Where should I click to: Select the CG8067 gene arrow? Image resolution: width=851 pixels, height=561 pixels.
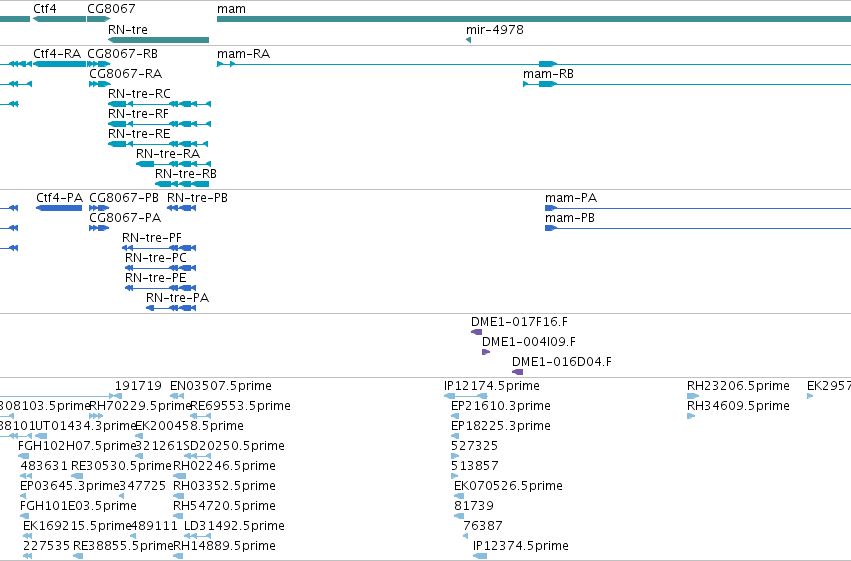click(98, 19)
